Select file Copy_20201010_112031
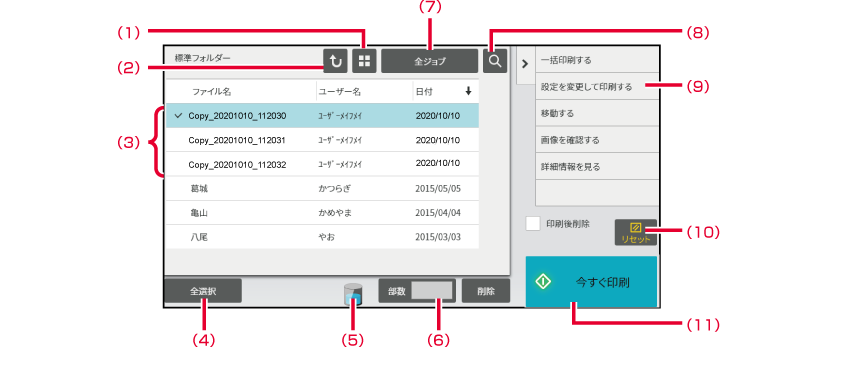Screen dimensions: 842x385 click(322, 140)
